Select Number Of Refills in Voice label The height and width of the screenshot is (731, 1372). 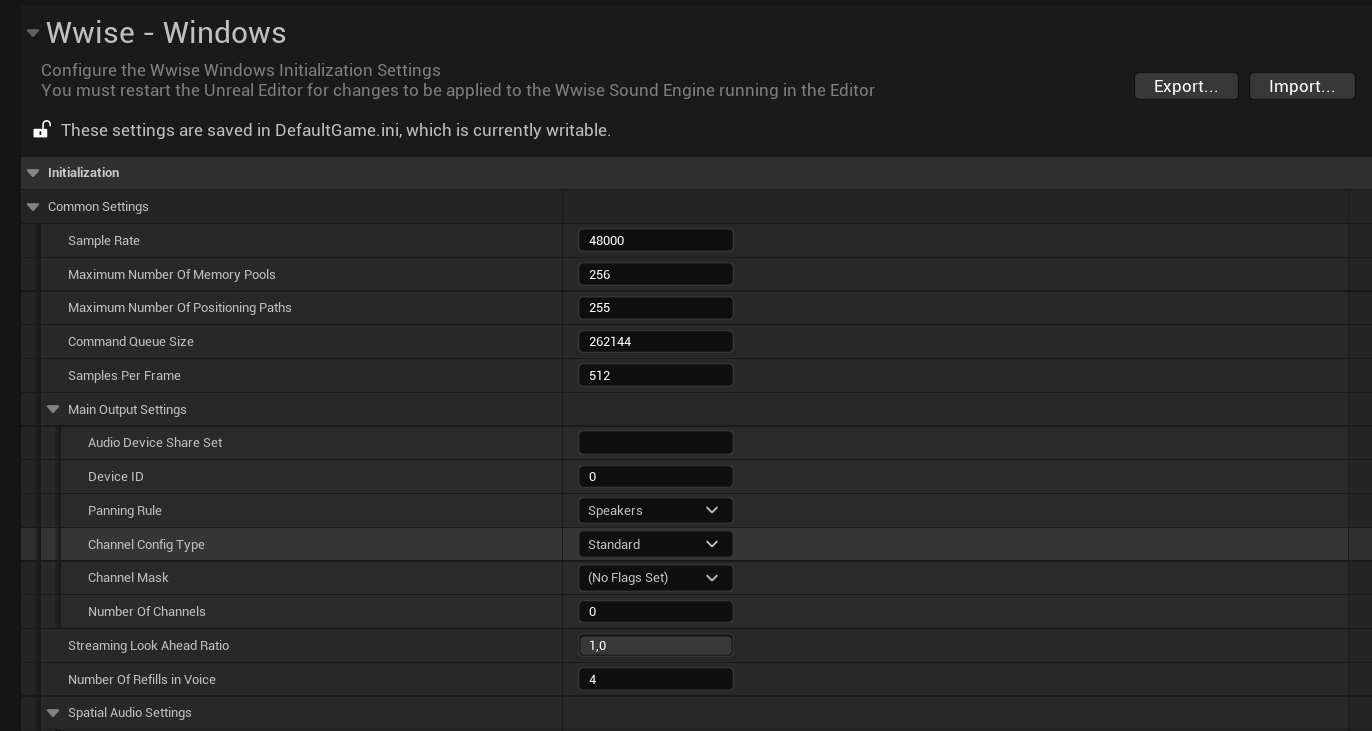tap(142, 680)
